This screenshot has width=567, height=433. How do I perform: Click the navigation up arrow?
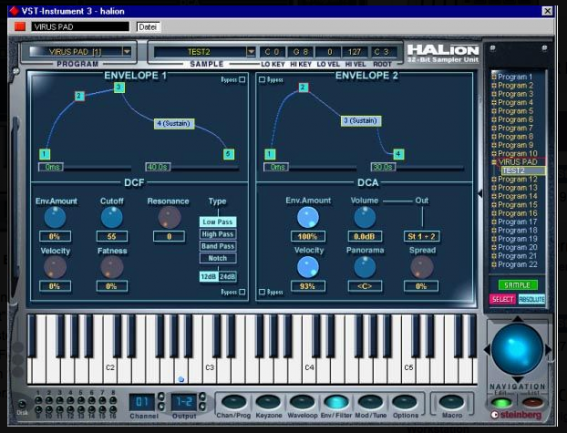[517, 318]
